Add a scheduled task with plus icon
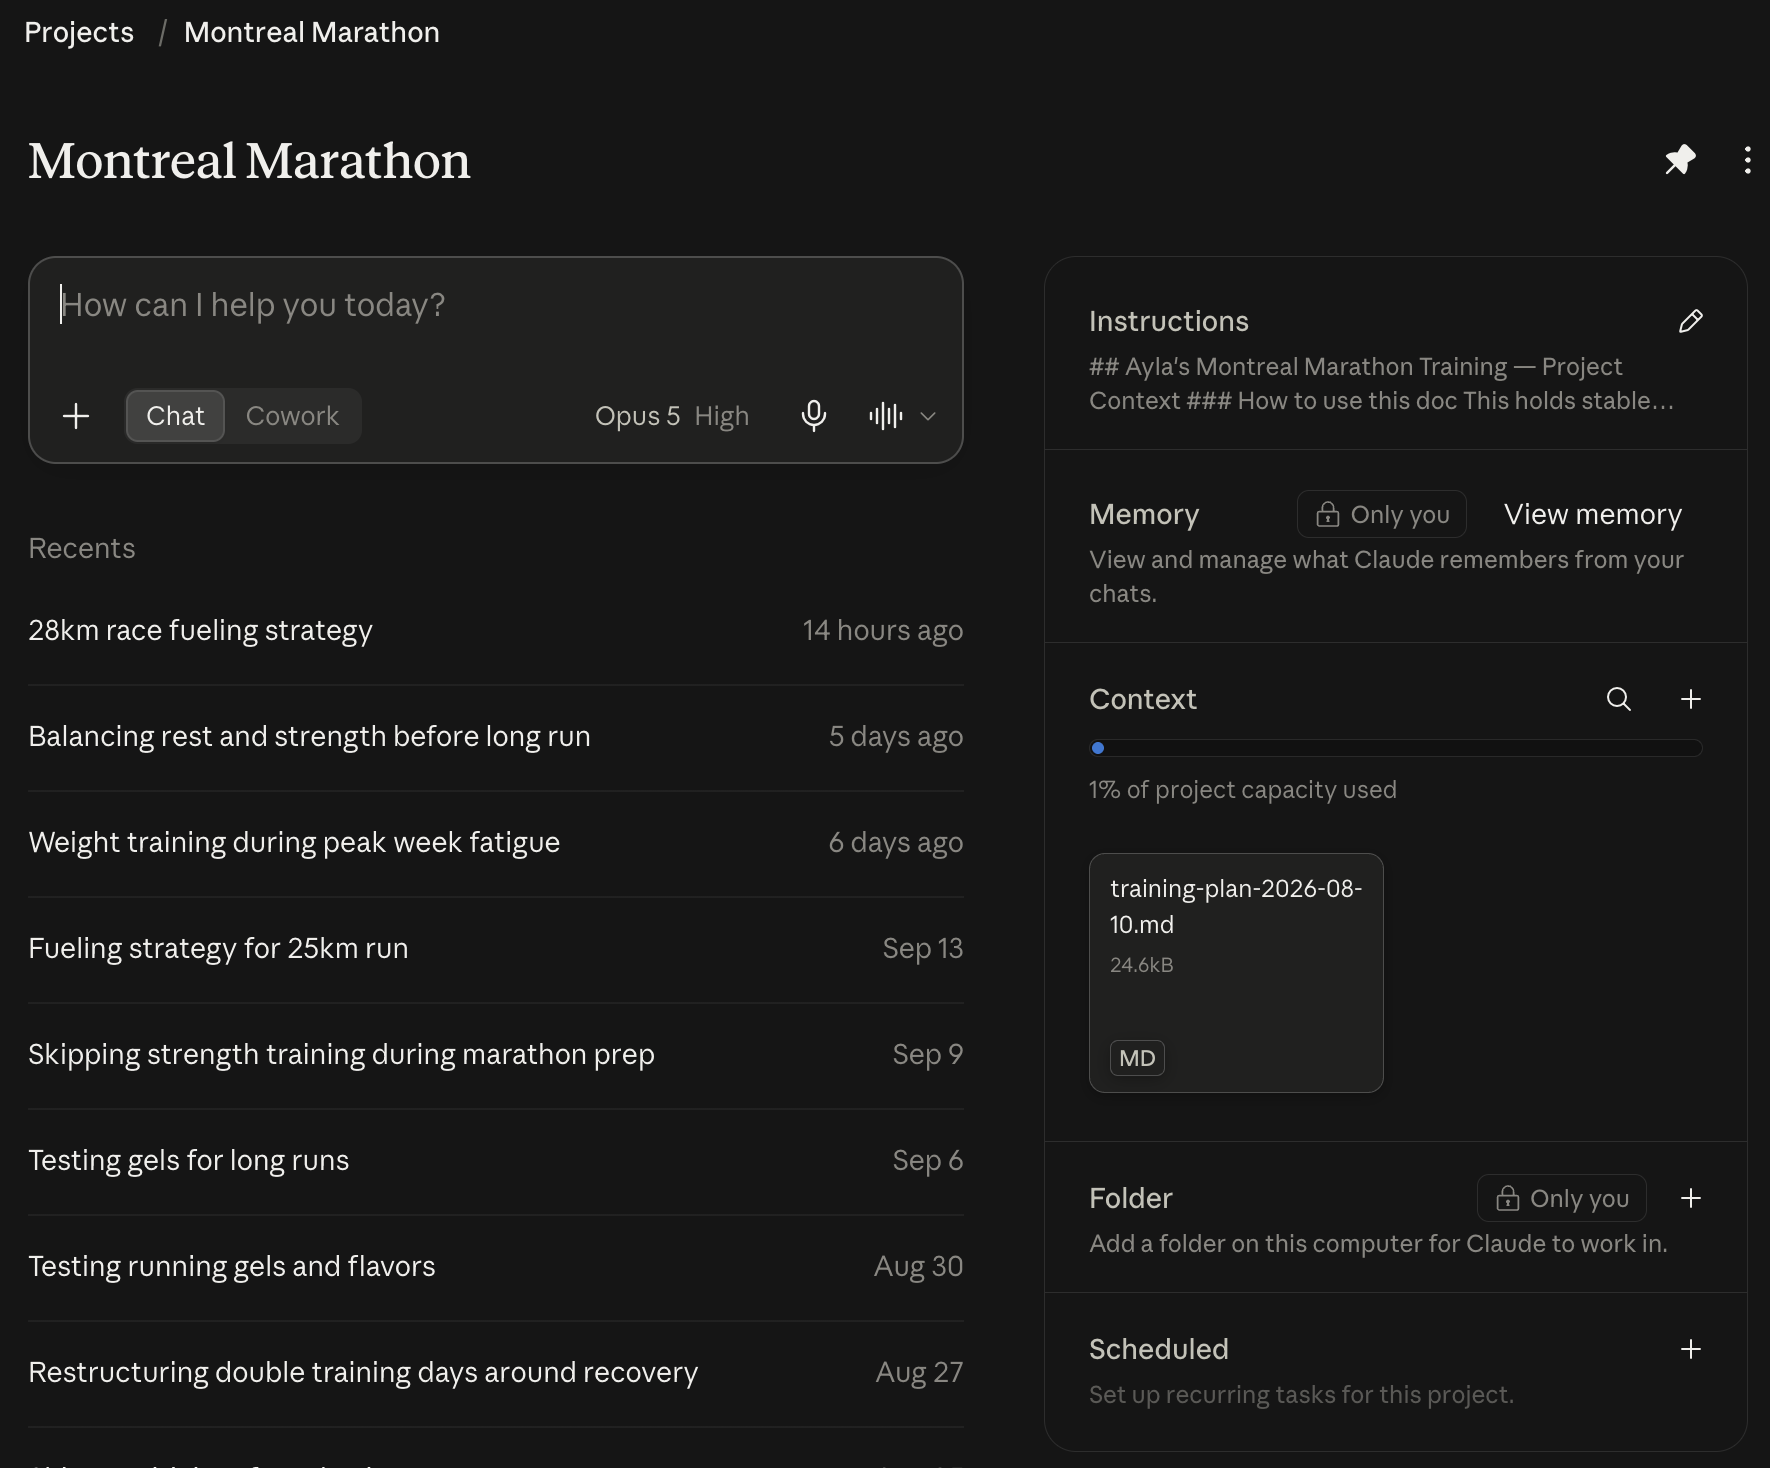Image resolution: width=1770 pixels, height=1468 pixels. [x=1690, y=1349]
